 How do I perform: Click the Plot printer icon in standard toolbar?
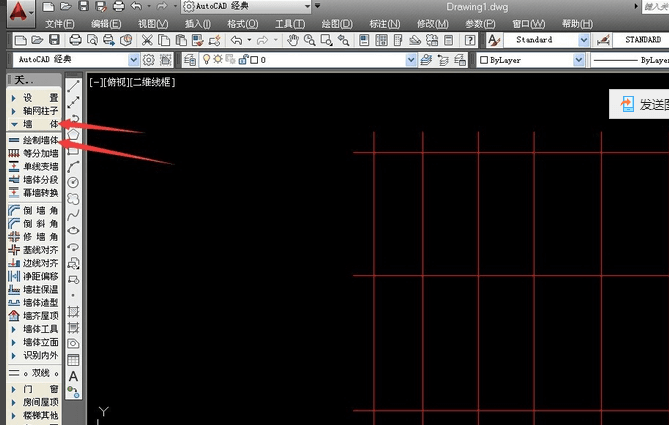(x=75, y=41)
